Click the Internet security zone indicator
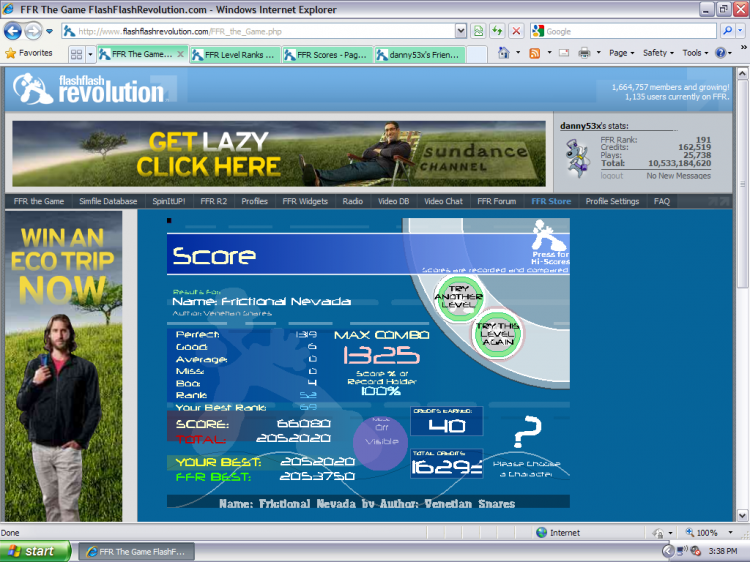The width and height of the screenshot is (750, 562). click(x=558, y=532)
